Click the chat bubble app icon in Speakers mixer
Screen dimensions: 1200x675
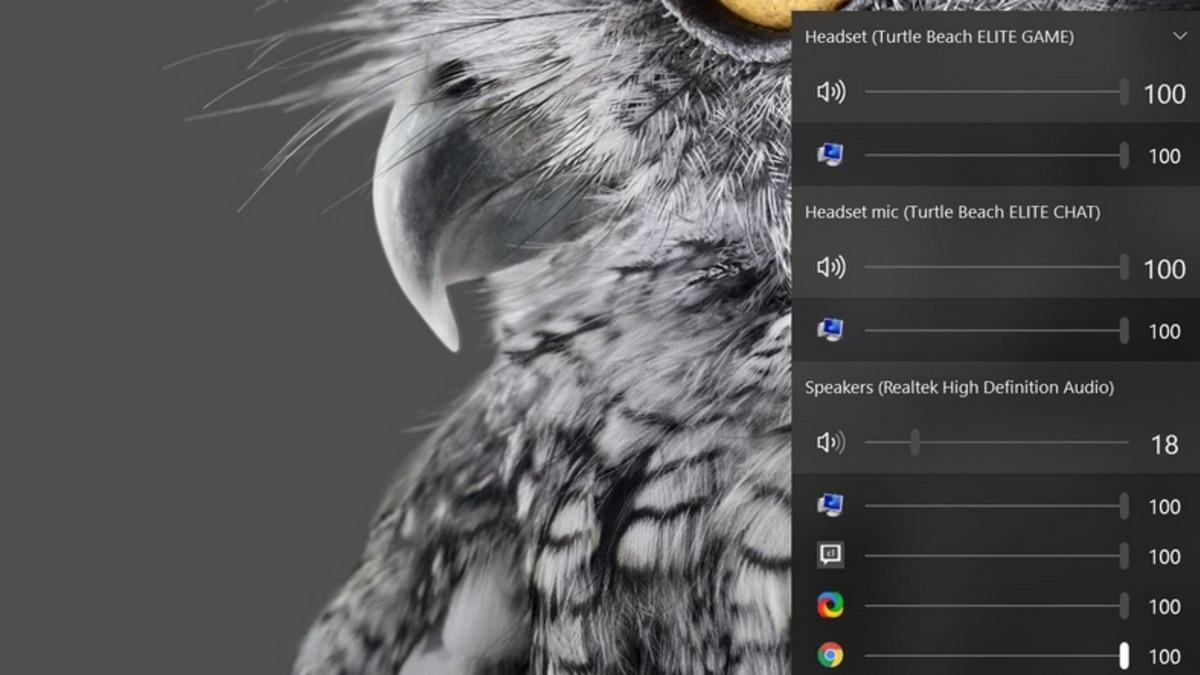tap(831, 555)
